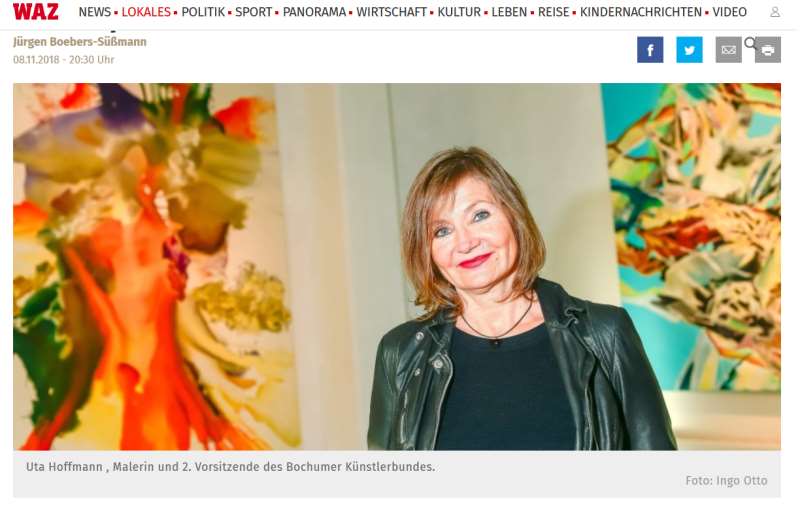Open user account profile icon
The image size is (800, 516).
[774, 12]
